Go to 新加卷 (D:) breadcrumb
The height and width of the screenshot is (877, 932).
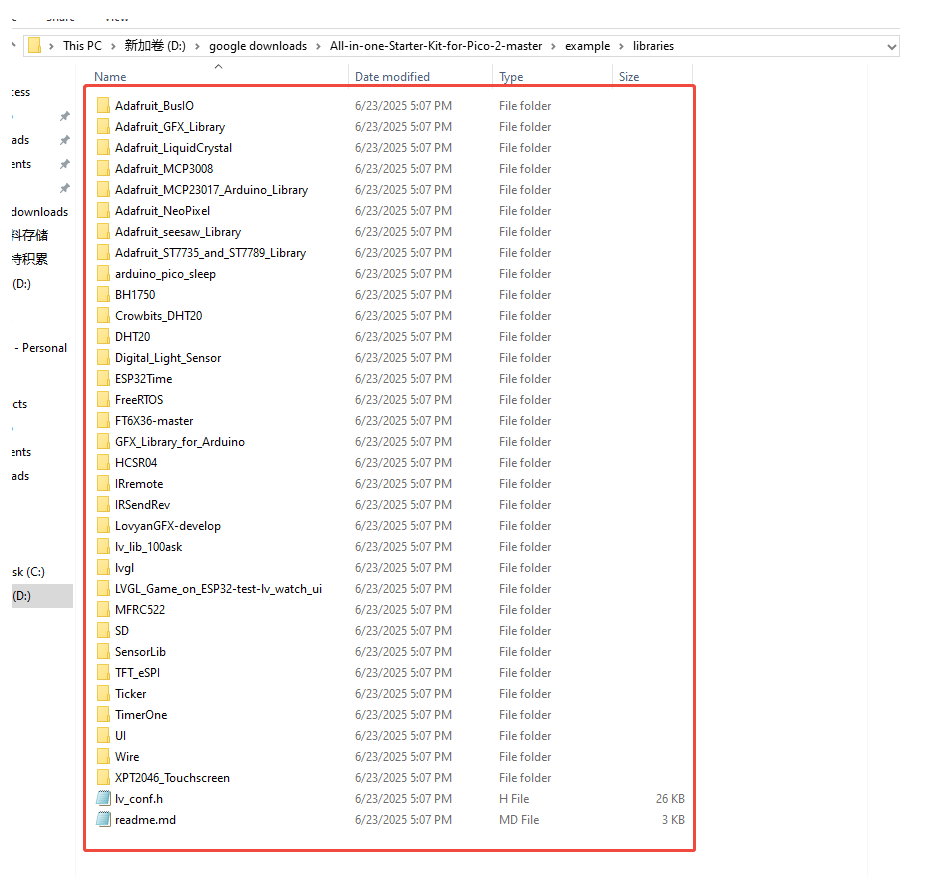(x=155, y=46)
